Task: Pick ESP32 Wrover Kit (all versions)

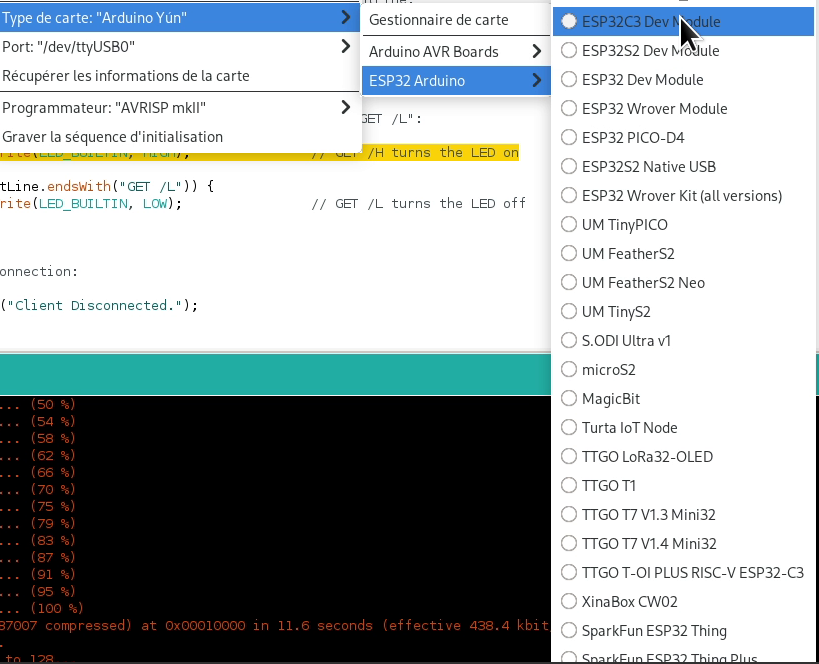Action: (x=683, y=195)
